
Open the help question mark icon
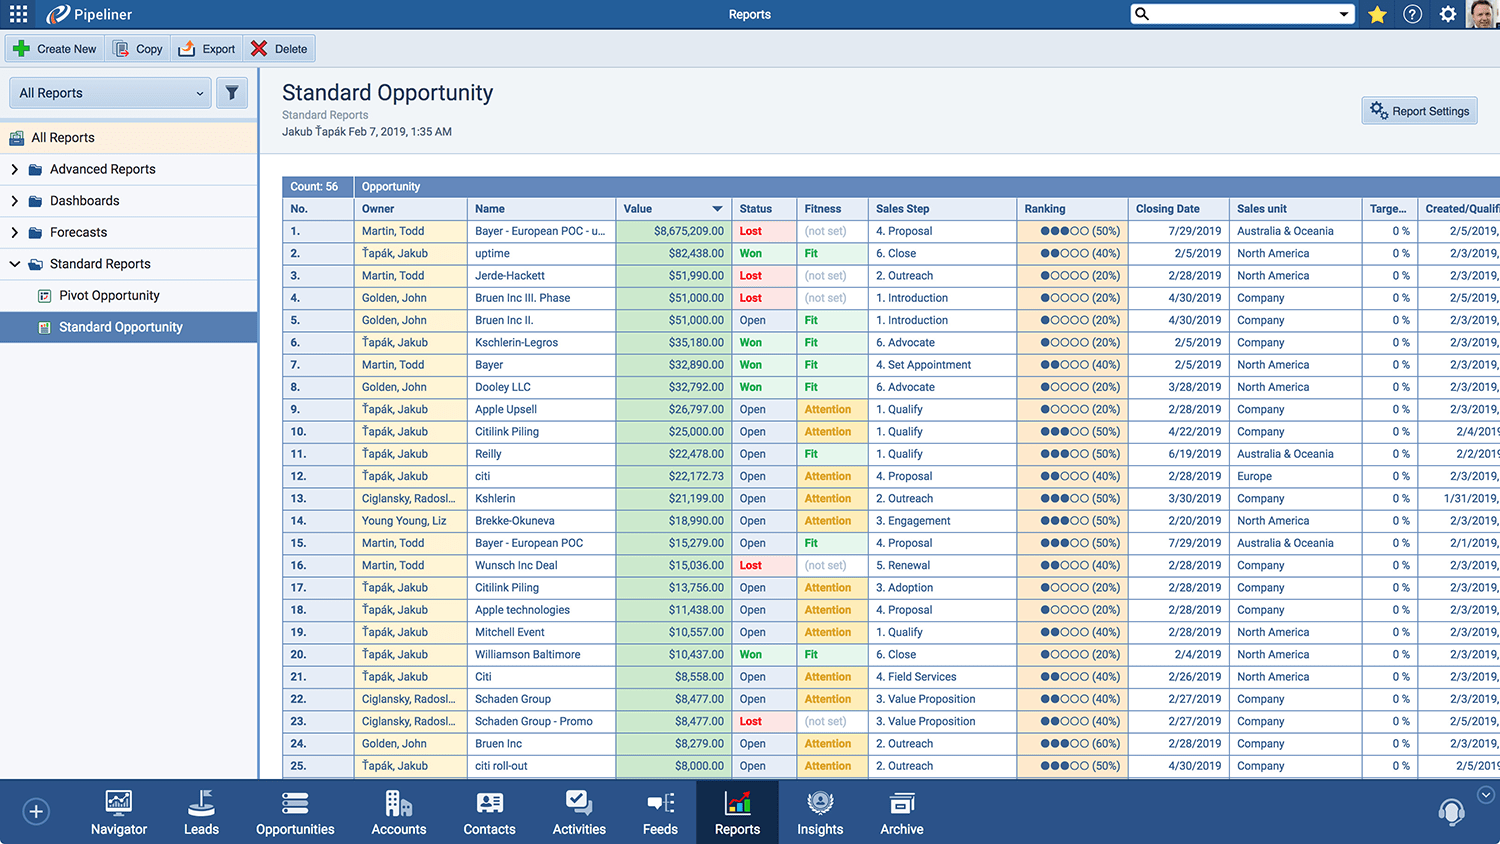(x=1412, y=14)
